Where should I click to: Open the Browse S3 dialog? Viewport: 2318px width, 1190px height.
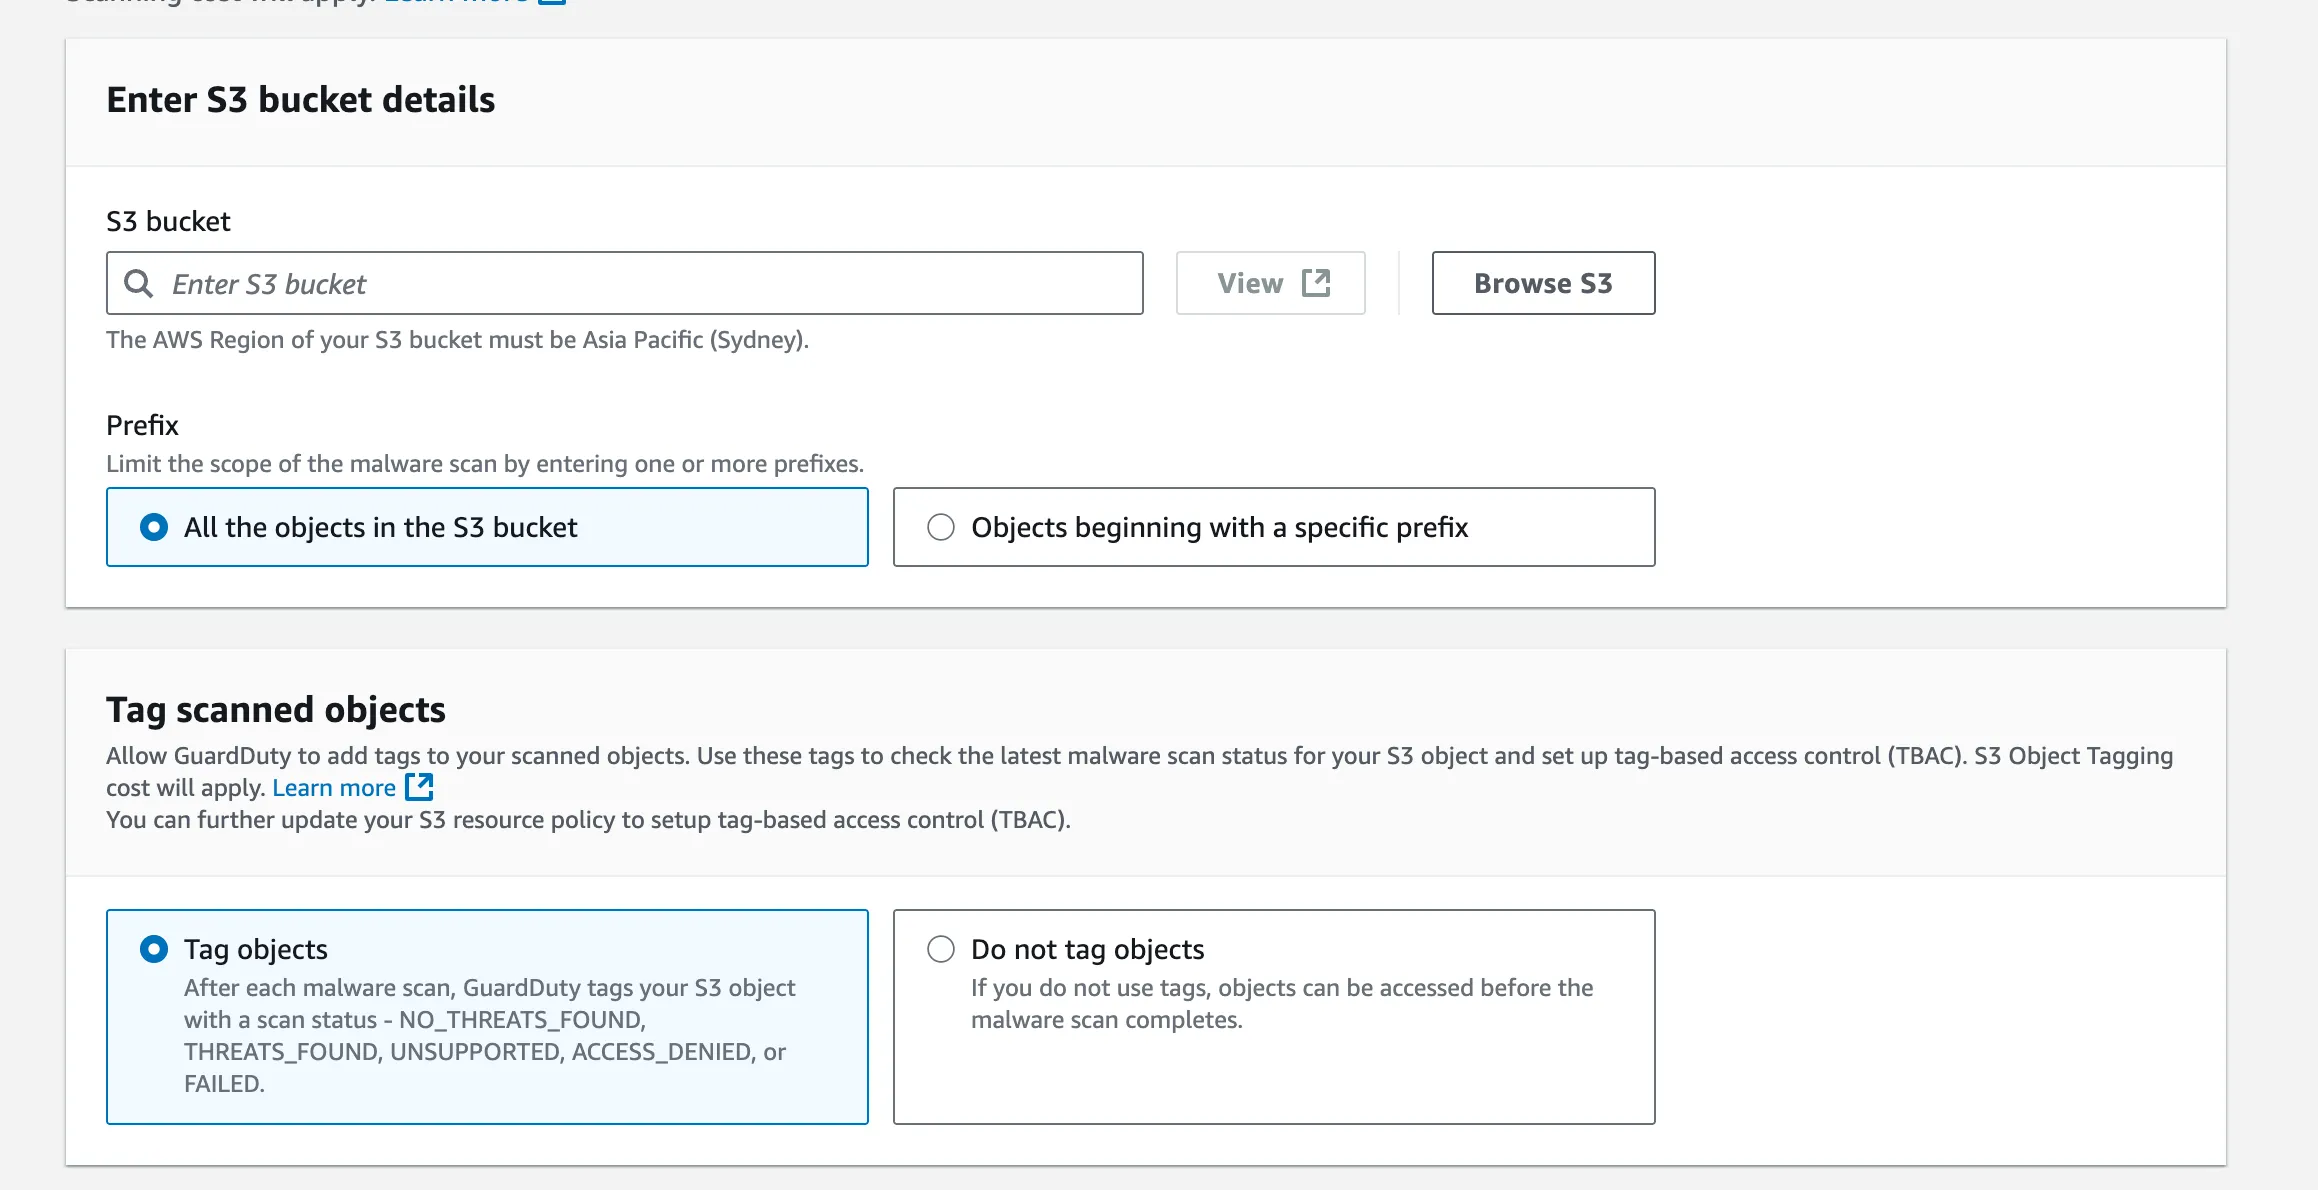1542,283
